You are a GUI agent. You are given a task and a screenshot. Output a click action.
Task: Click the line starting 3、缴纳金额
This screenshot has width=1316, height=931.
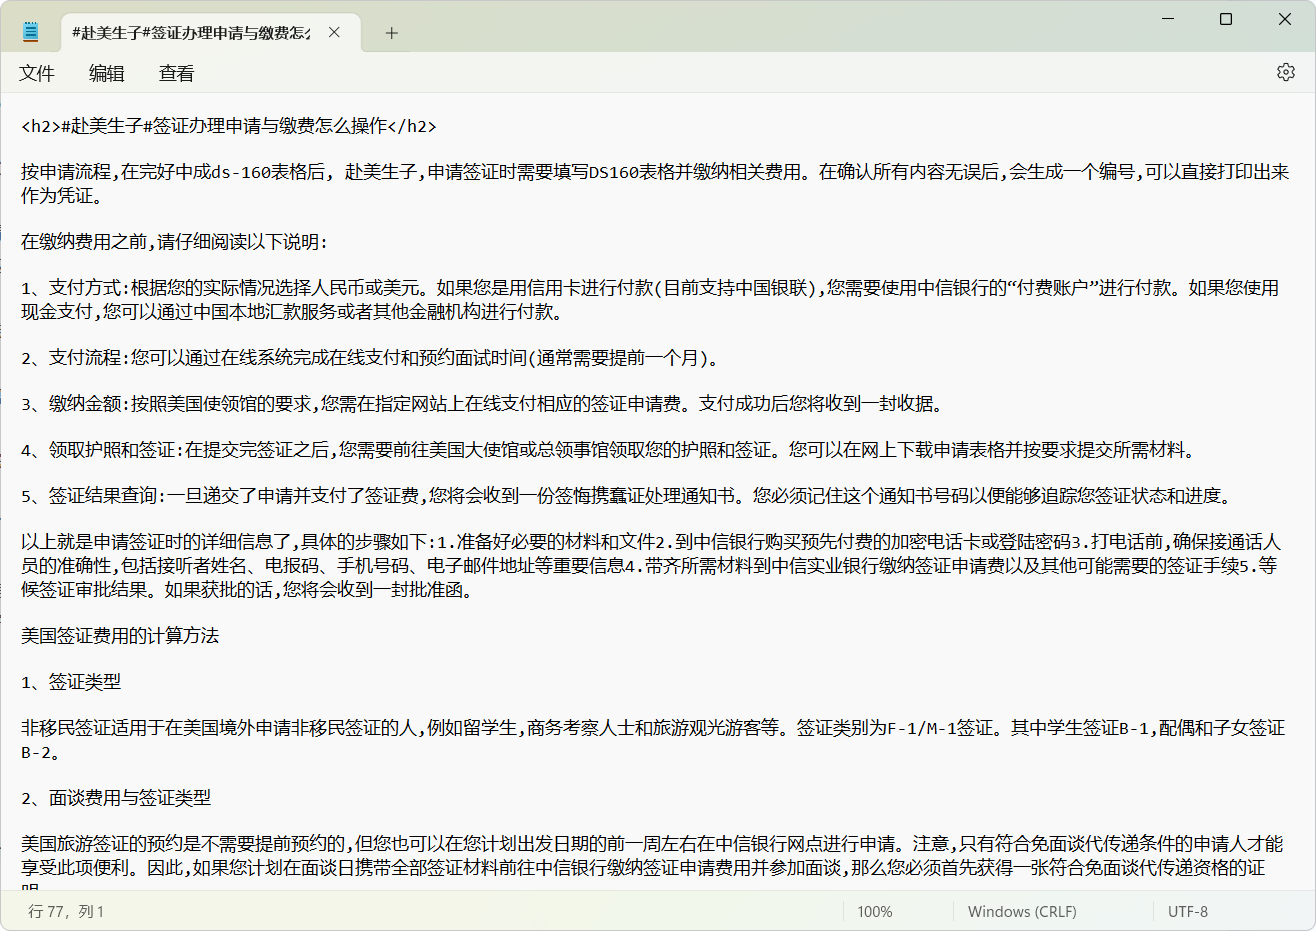click(482, 404)
